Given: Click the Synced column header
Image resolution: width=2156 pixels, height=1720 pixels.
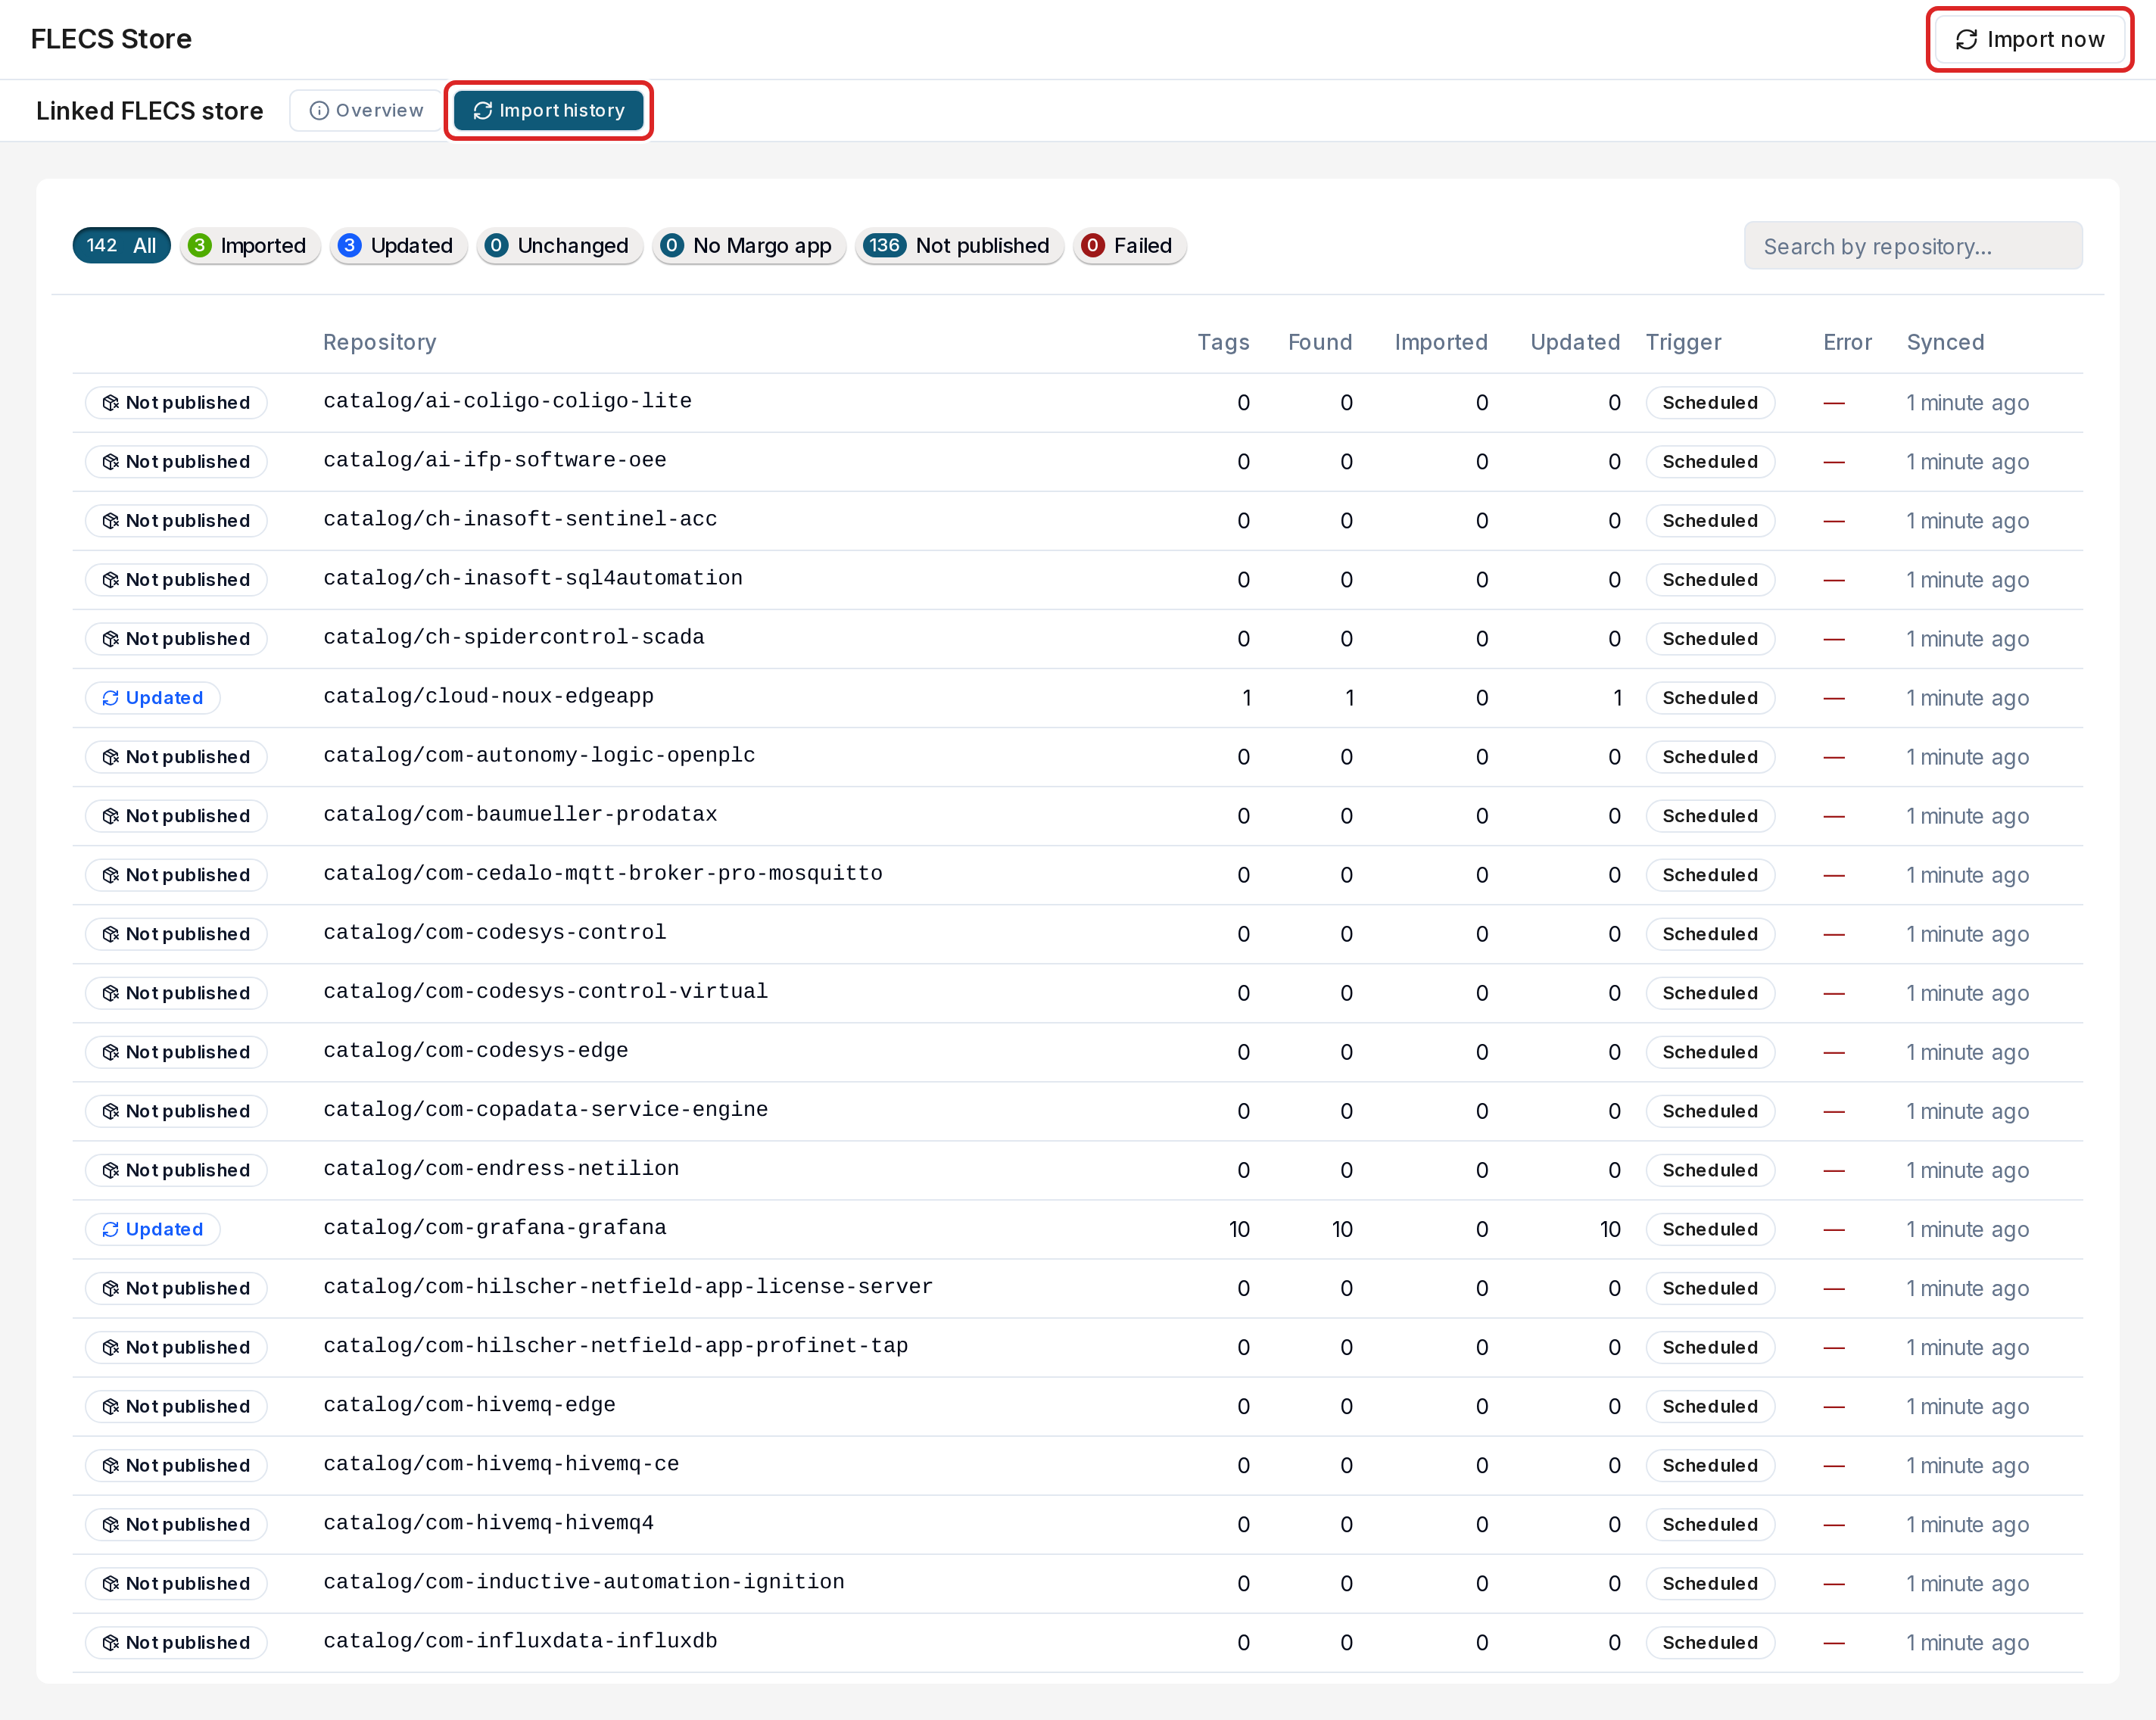Looking at the screenshot, I should (1945, 342).
